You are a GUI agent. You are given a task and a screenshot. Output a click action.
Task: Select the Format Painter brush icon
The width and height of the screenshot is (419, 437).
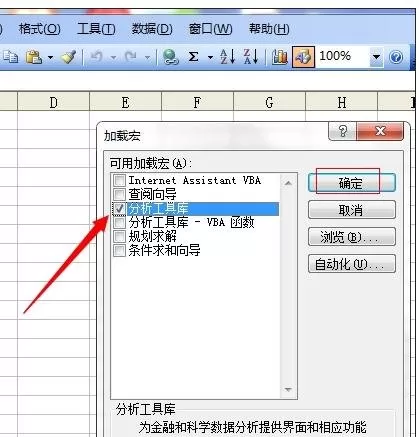coord(69,57)
